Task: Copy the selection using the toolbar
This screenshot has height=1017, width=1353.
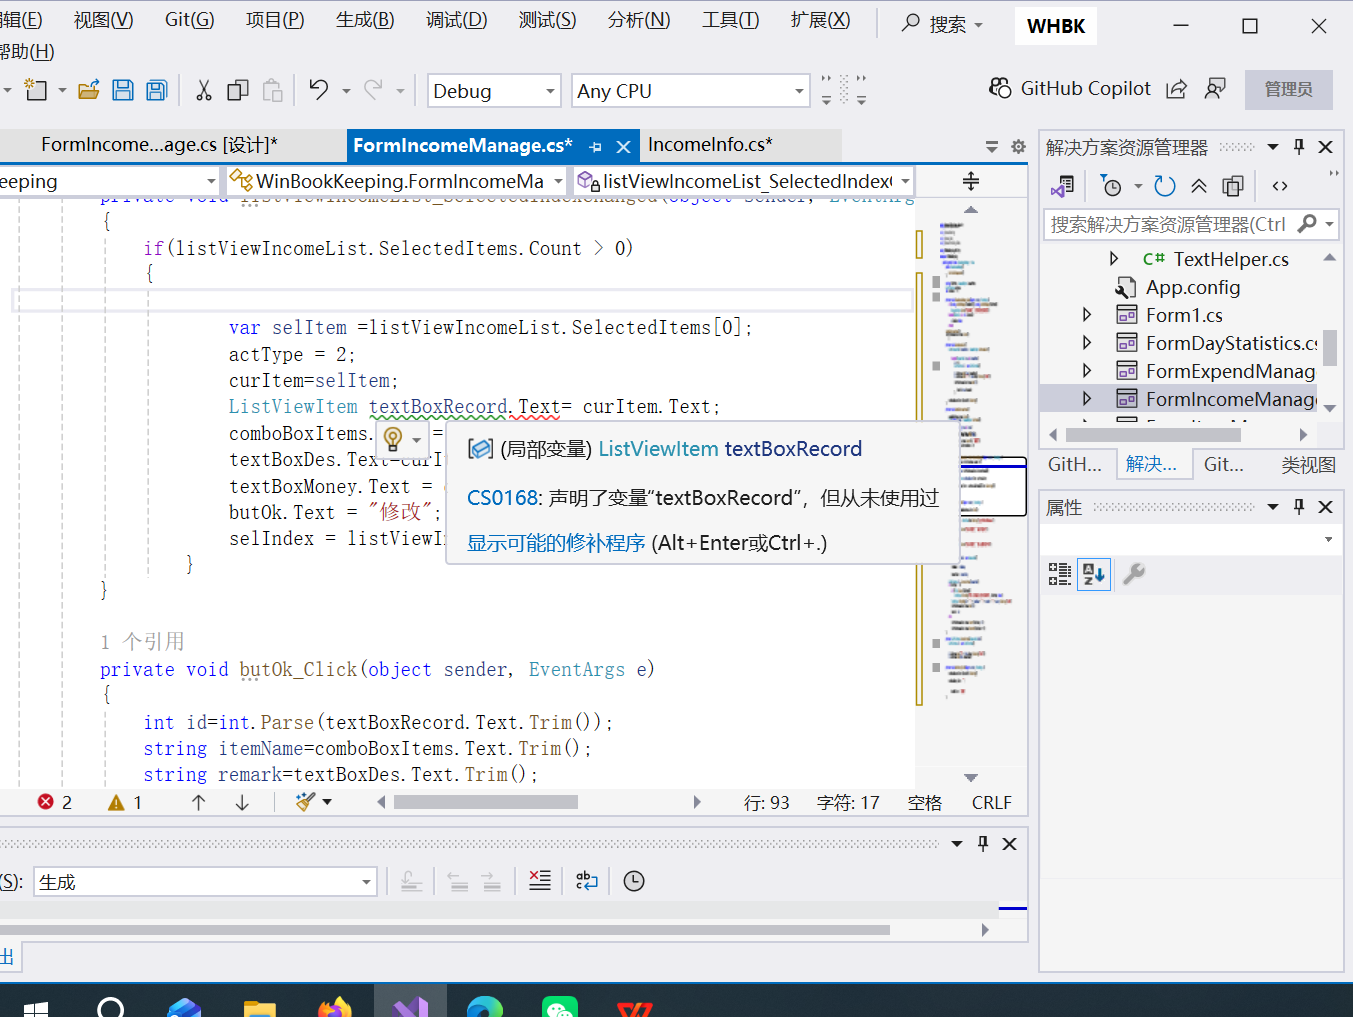Action: 238,90
